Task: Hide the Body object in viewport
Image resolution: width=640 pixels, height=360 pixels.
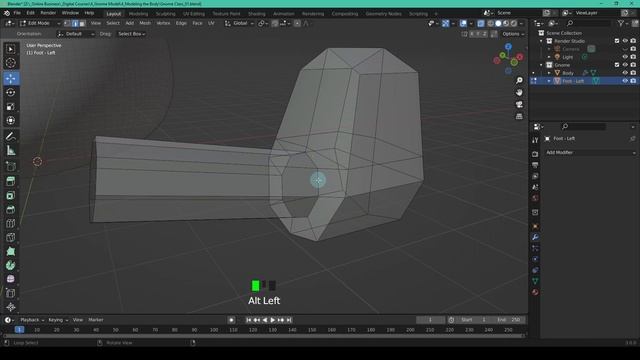Action: (x=625, y=73)
